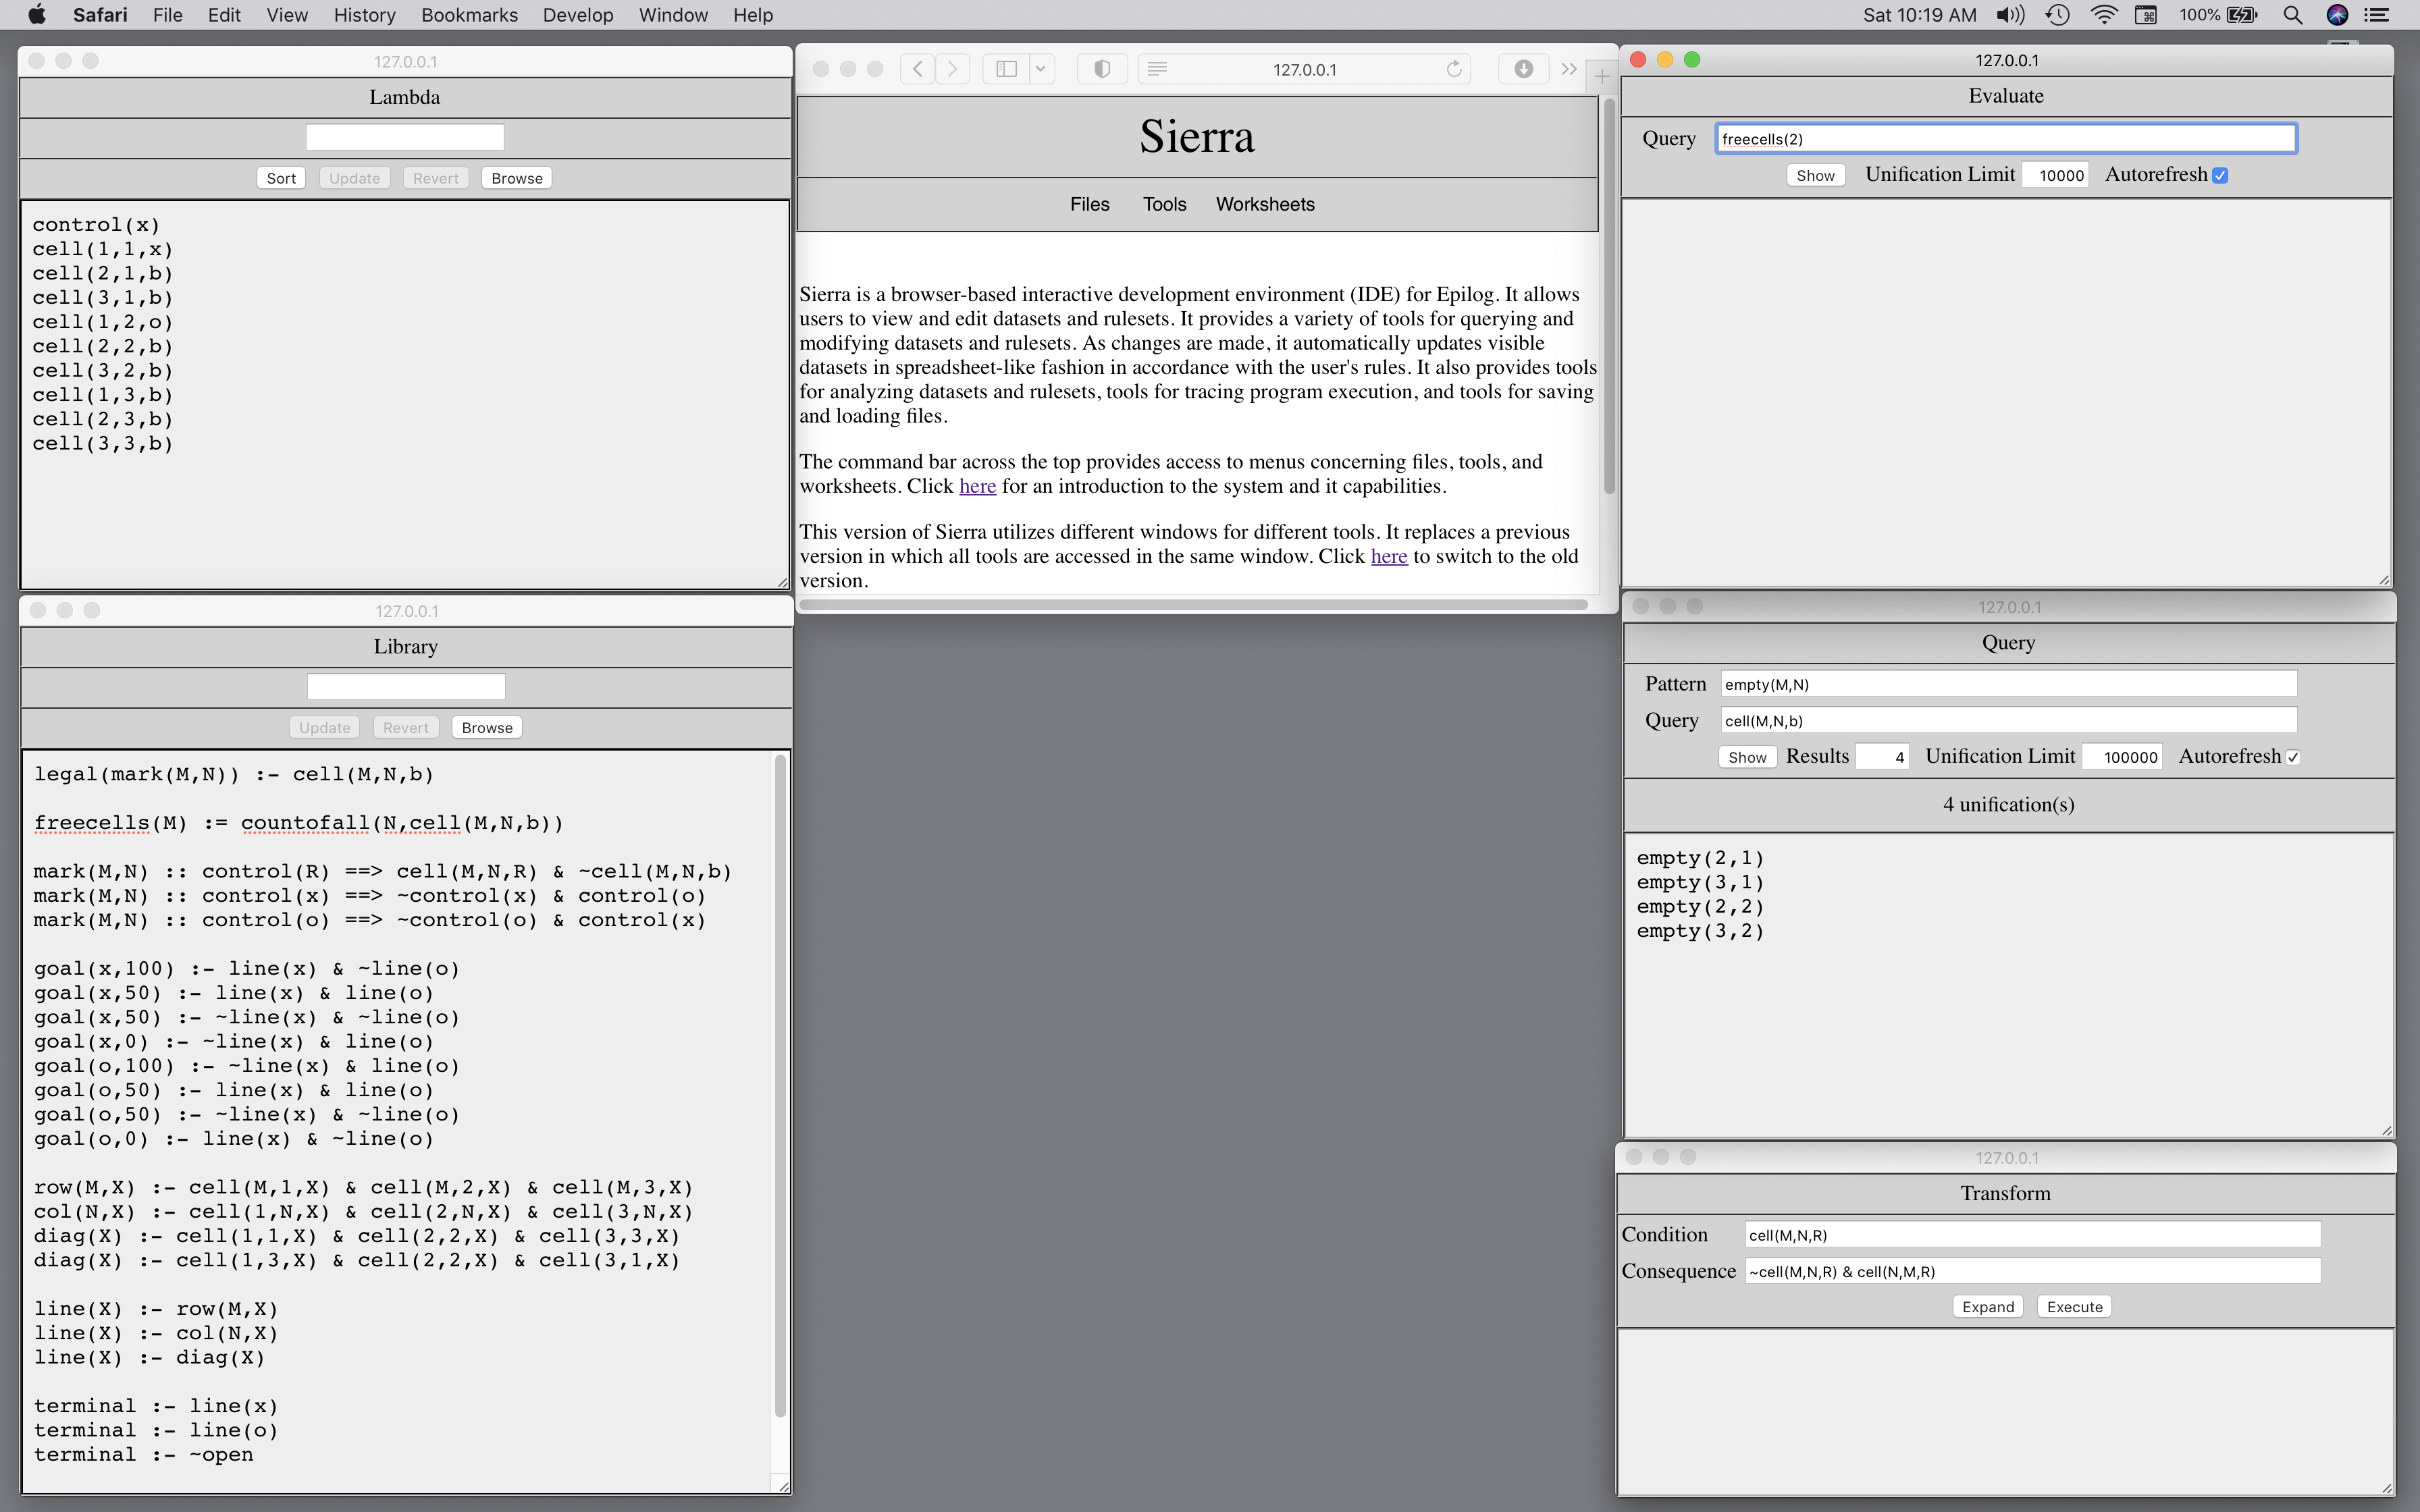Click the Reader view icon in address bar
This screenshot has height=1512, width=2420.
pyautogui.click(x=1157, y=69)
